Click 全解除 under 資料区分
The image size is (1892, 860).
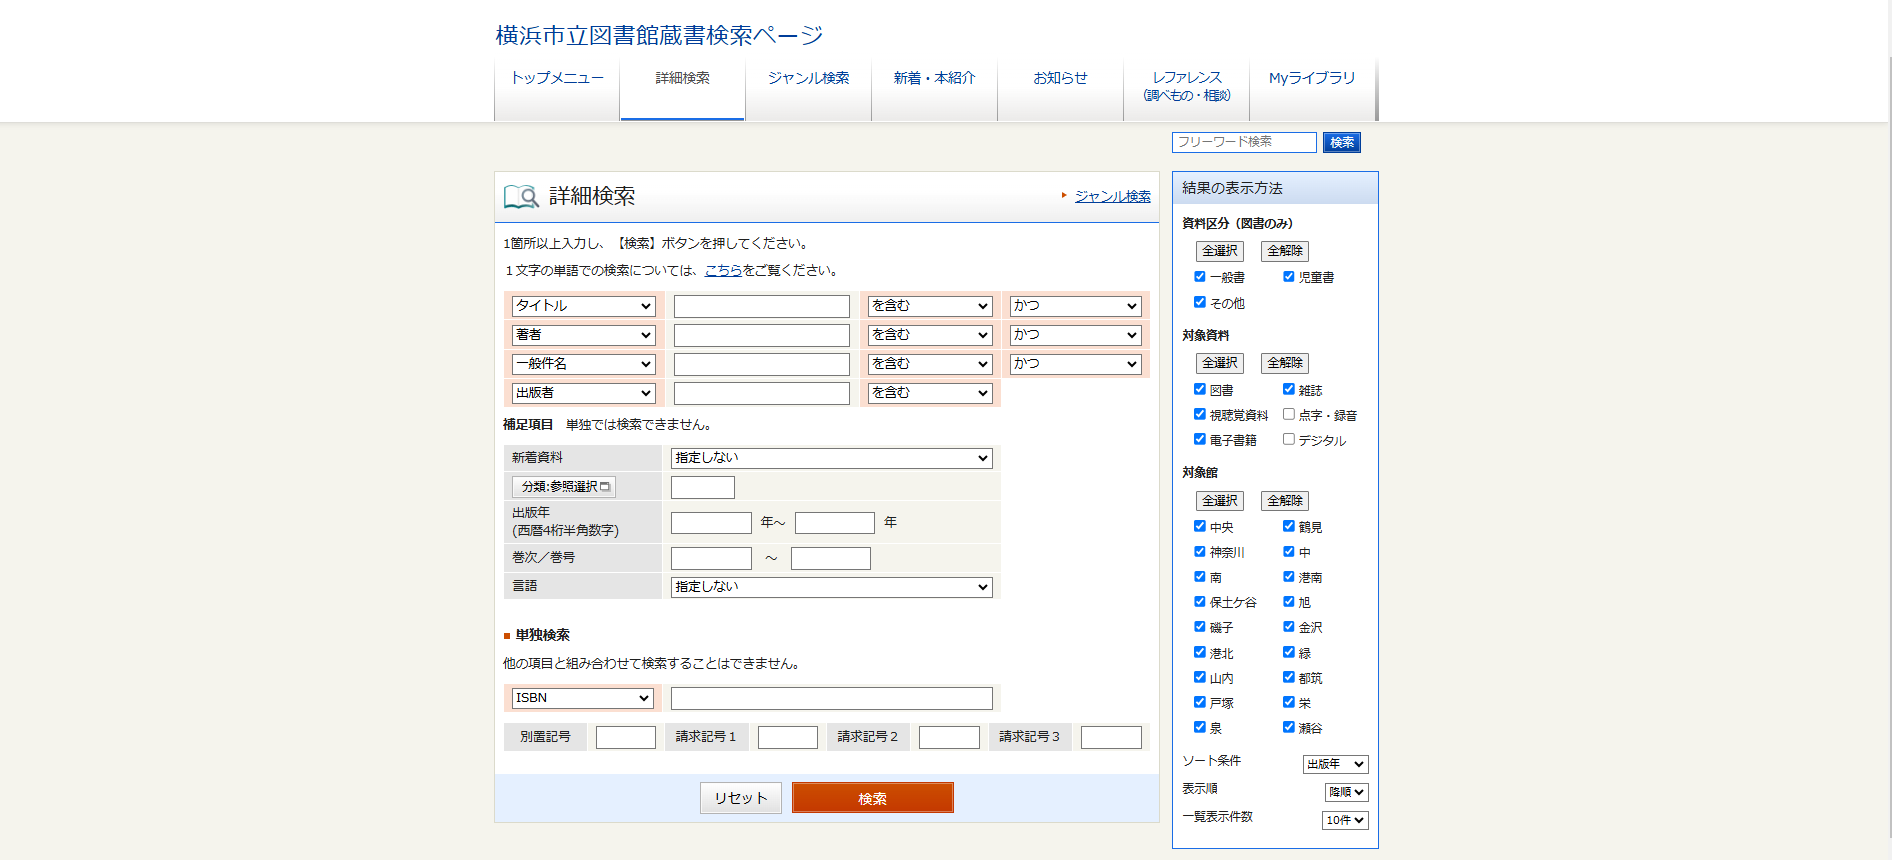pyautogui.click(x=1285, y=251)
